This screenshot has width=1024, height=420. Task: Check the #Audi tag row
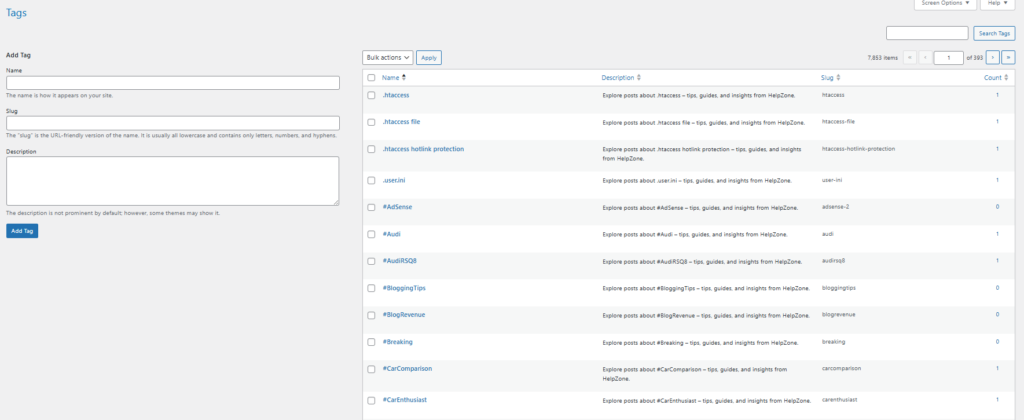click(371, 234)
